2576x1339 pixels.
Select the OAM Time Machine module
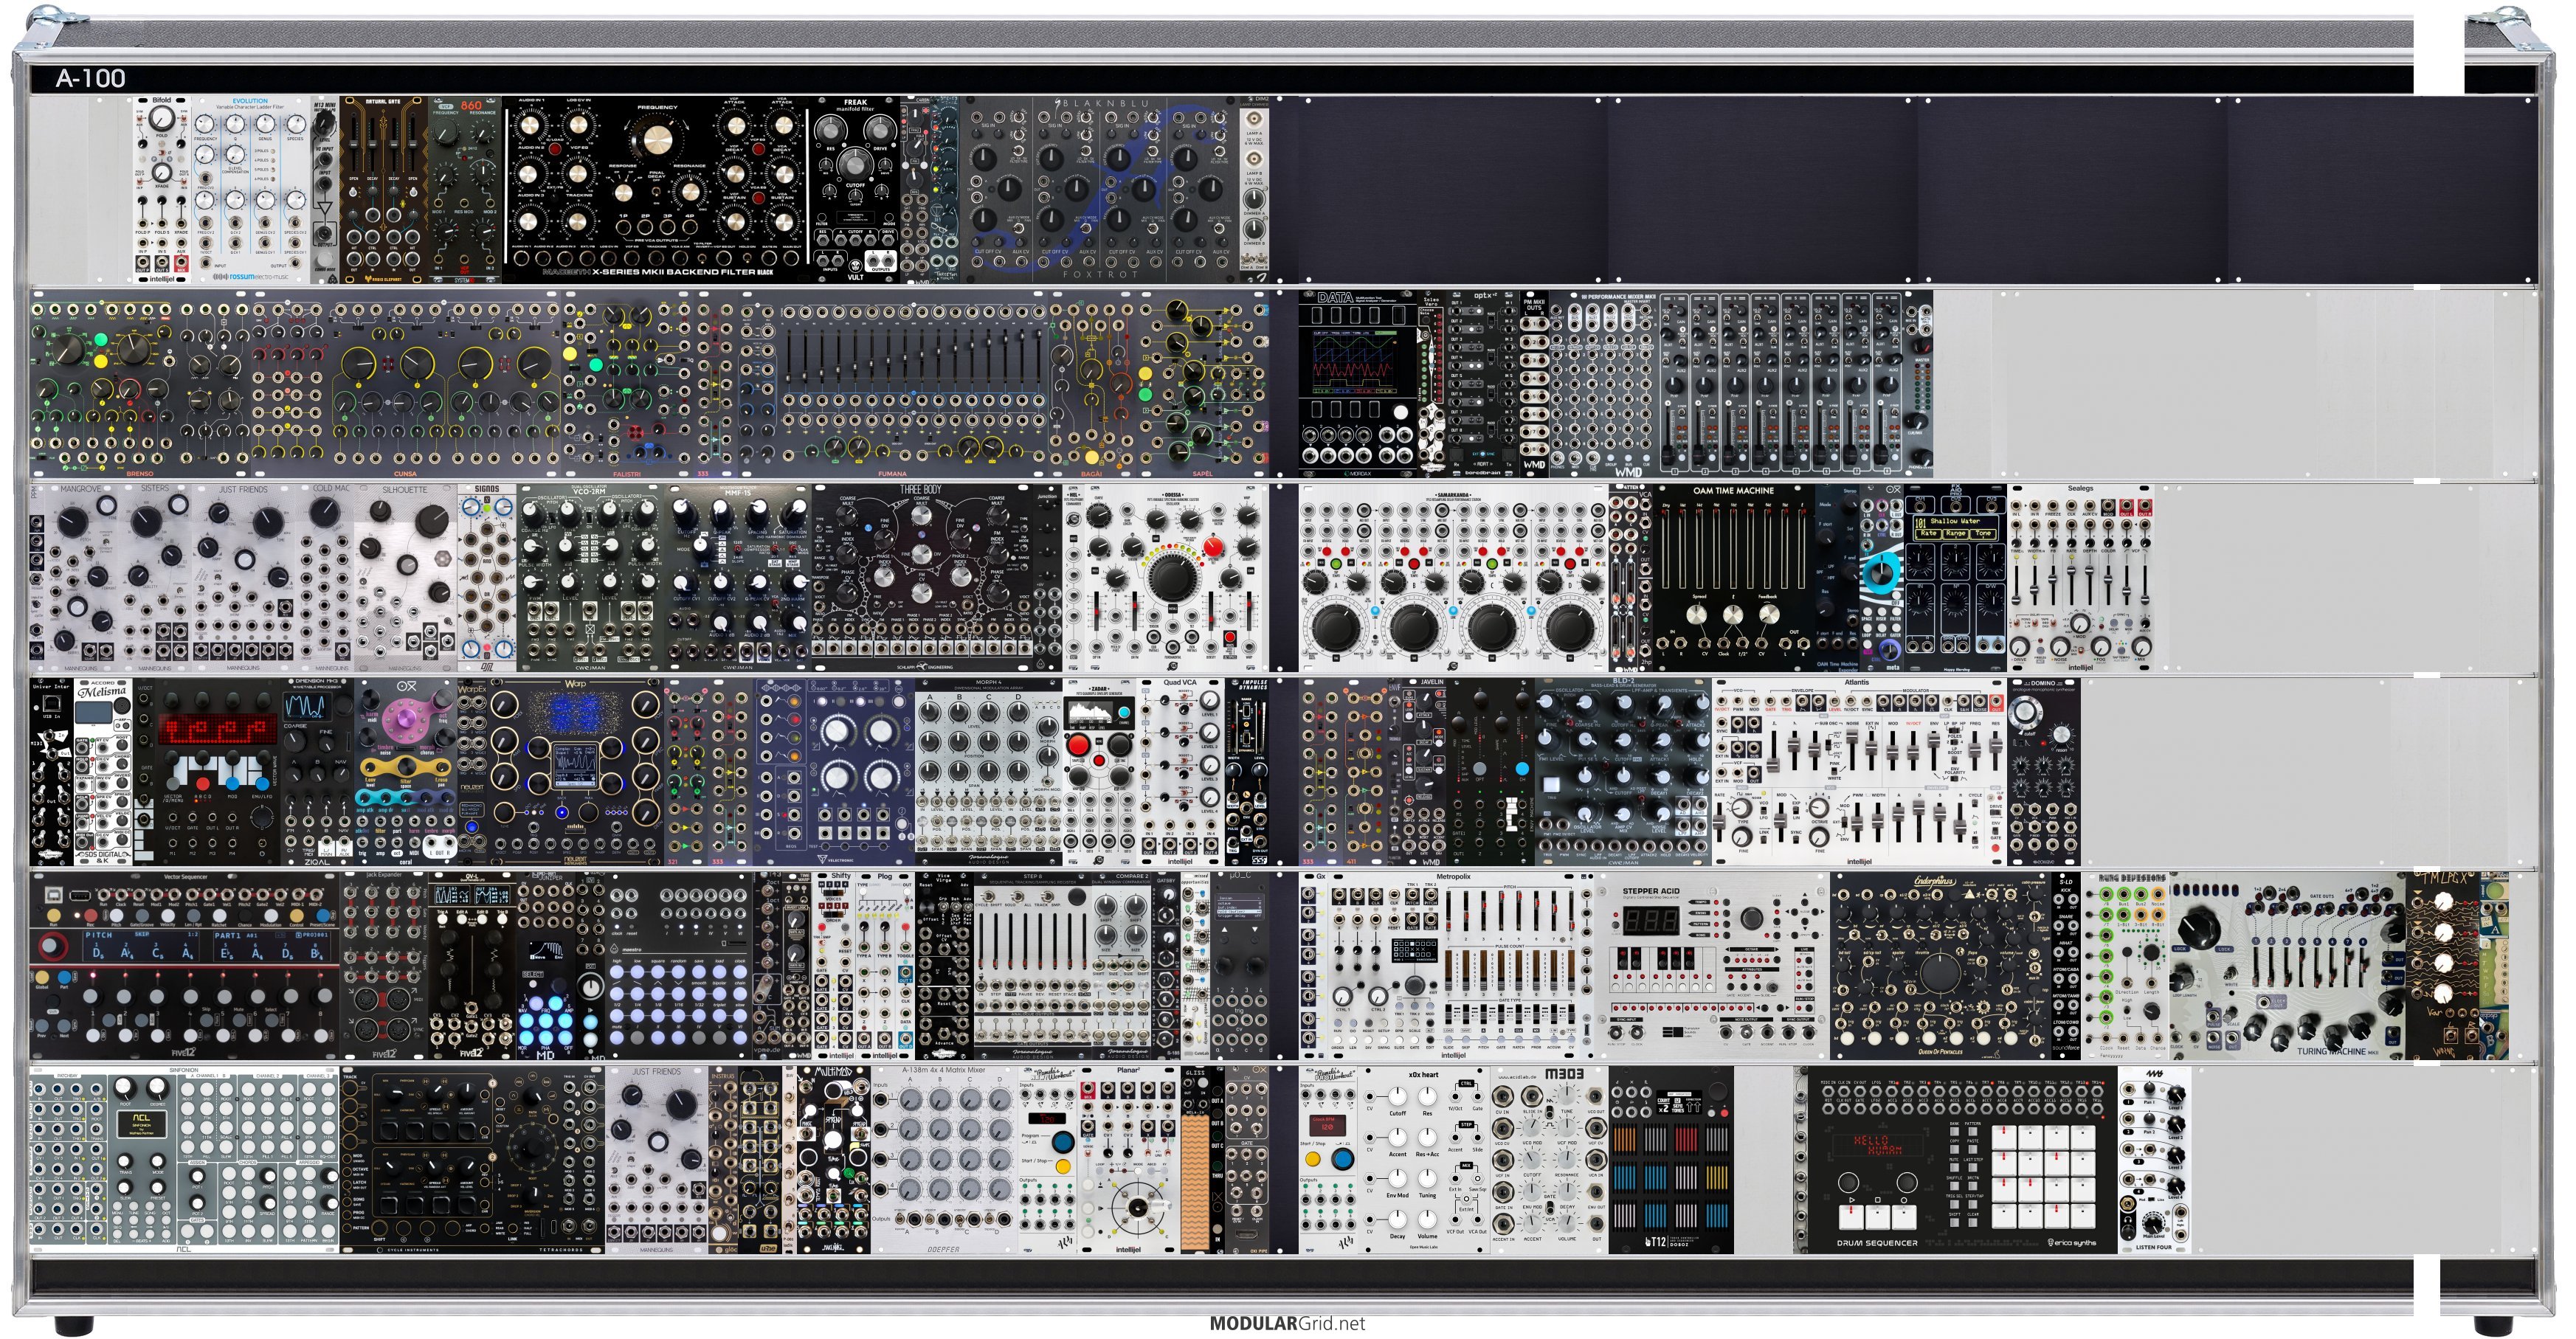tap(1734, 579)
